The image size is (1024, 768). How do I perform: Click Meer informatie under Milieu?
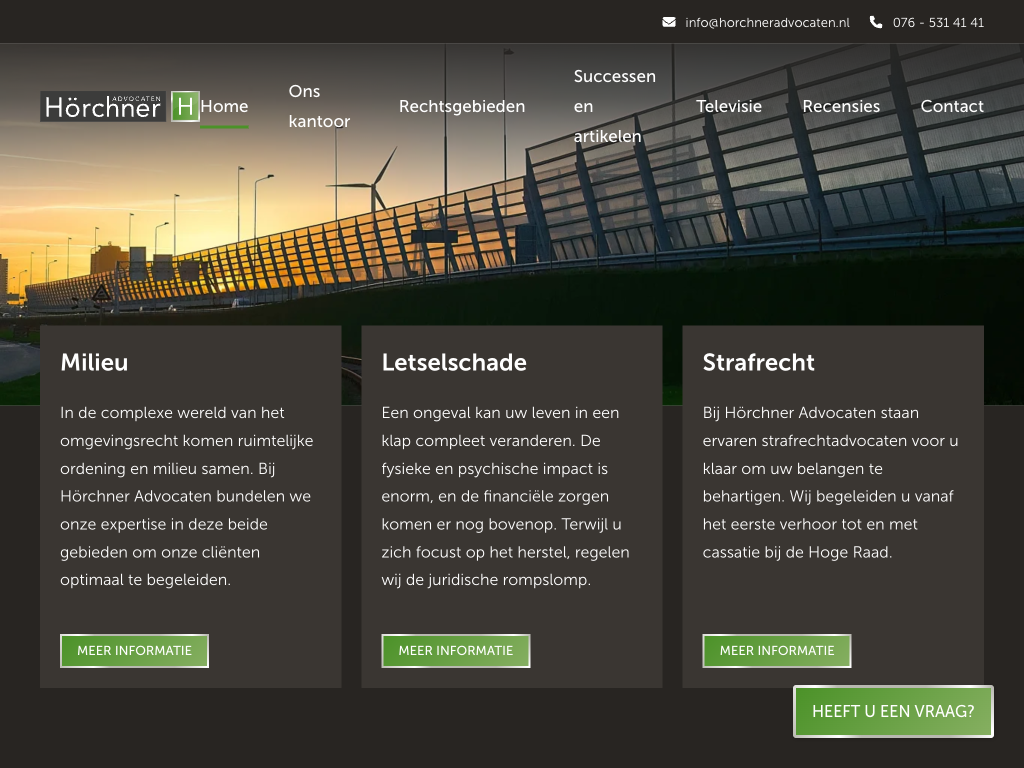[134, 651]
